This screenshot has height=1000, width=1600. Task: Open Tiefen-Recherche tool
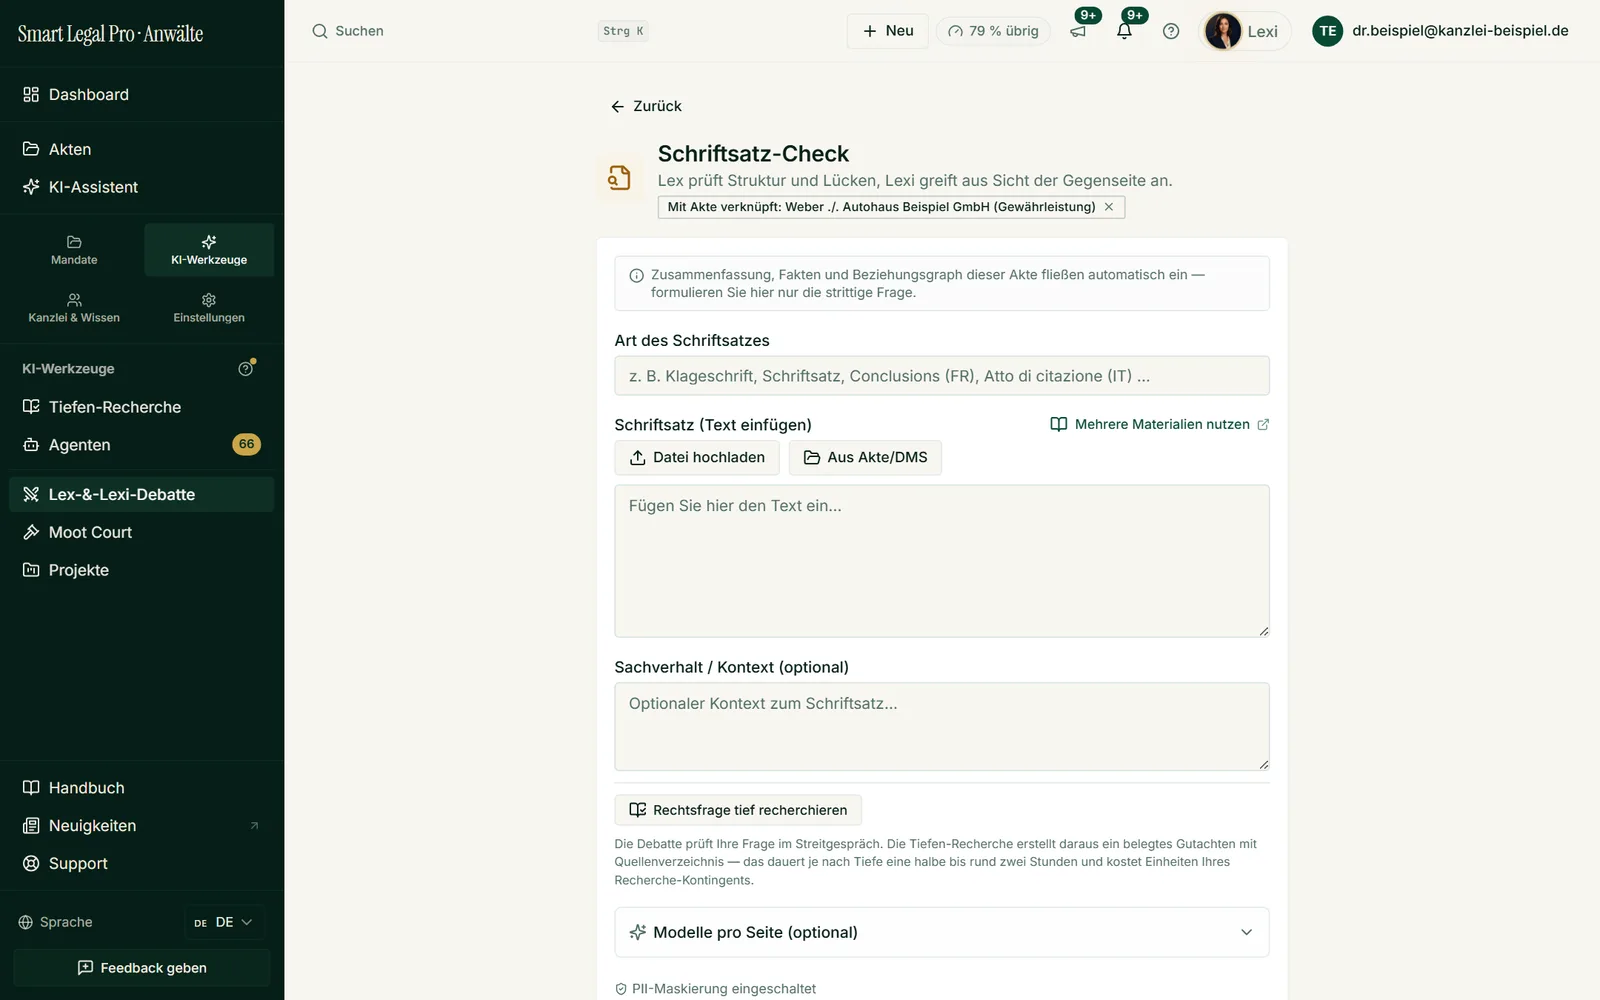click(142, 407)
